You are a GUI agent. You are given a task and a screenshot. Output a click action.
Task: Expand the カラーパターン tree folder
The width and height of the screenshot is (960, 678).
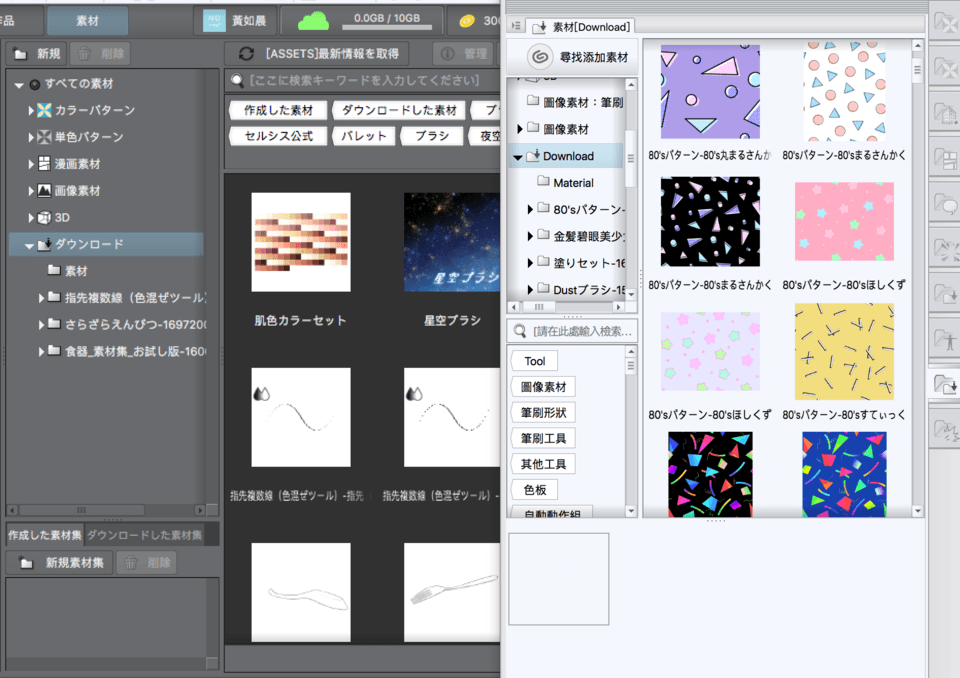click(31, 110)
